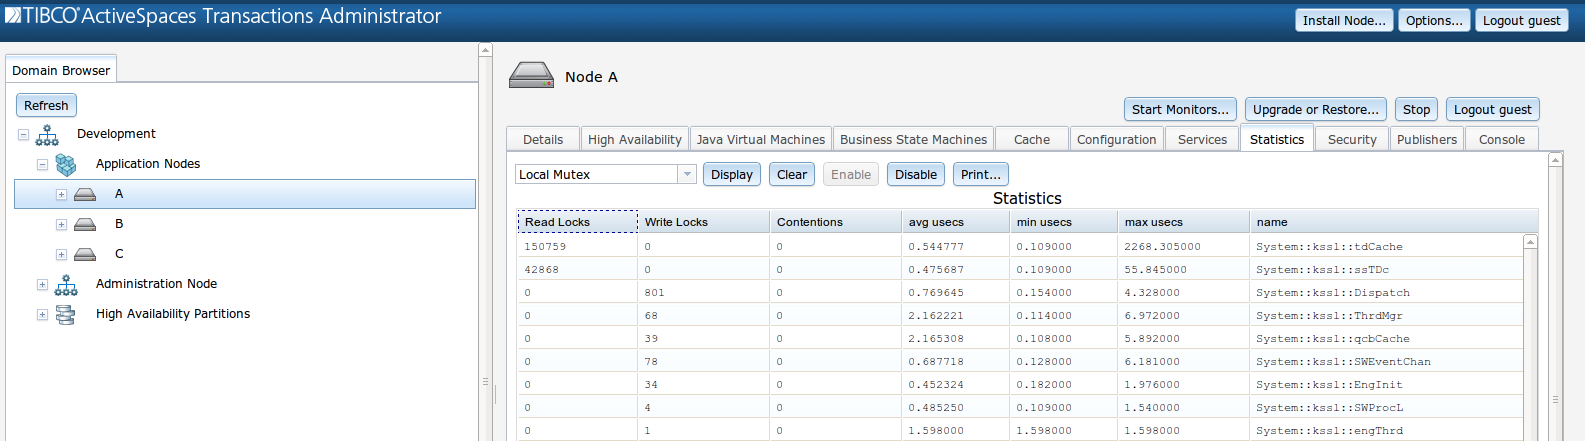This screenshot has width=1585, height=441.
Task: Sort by Read Locks column header
Action: (577, 222)
